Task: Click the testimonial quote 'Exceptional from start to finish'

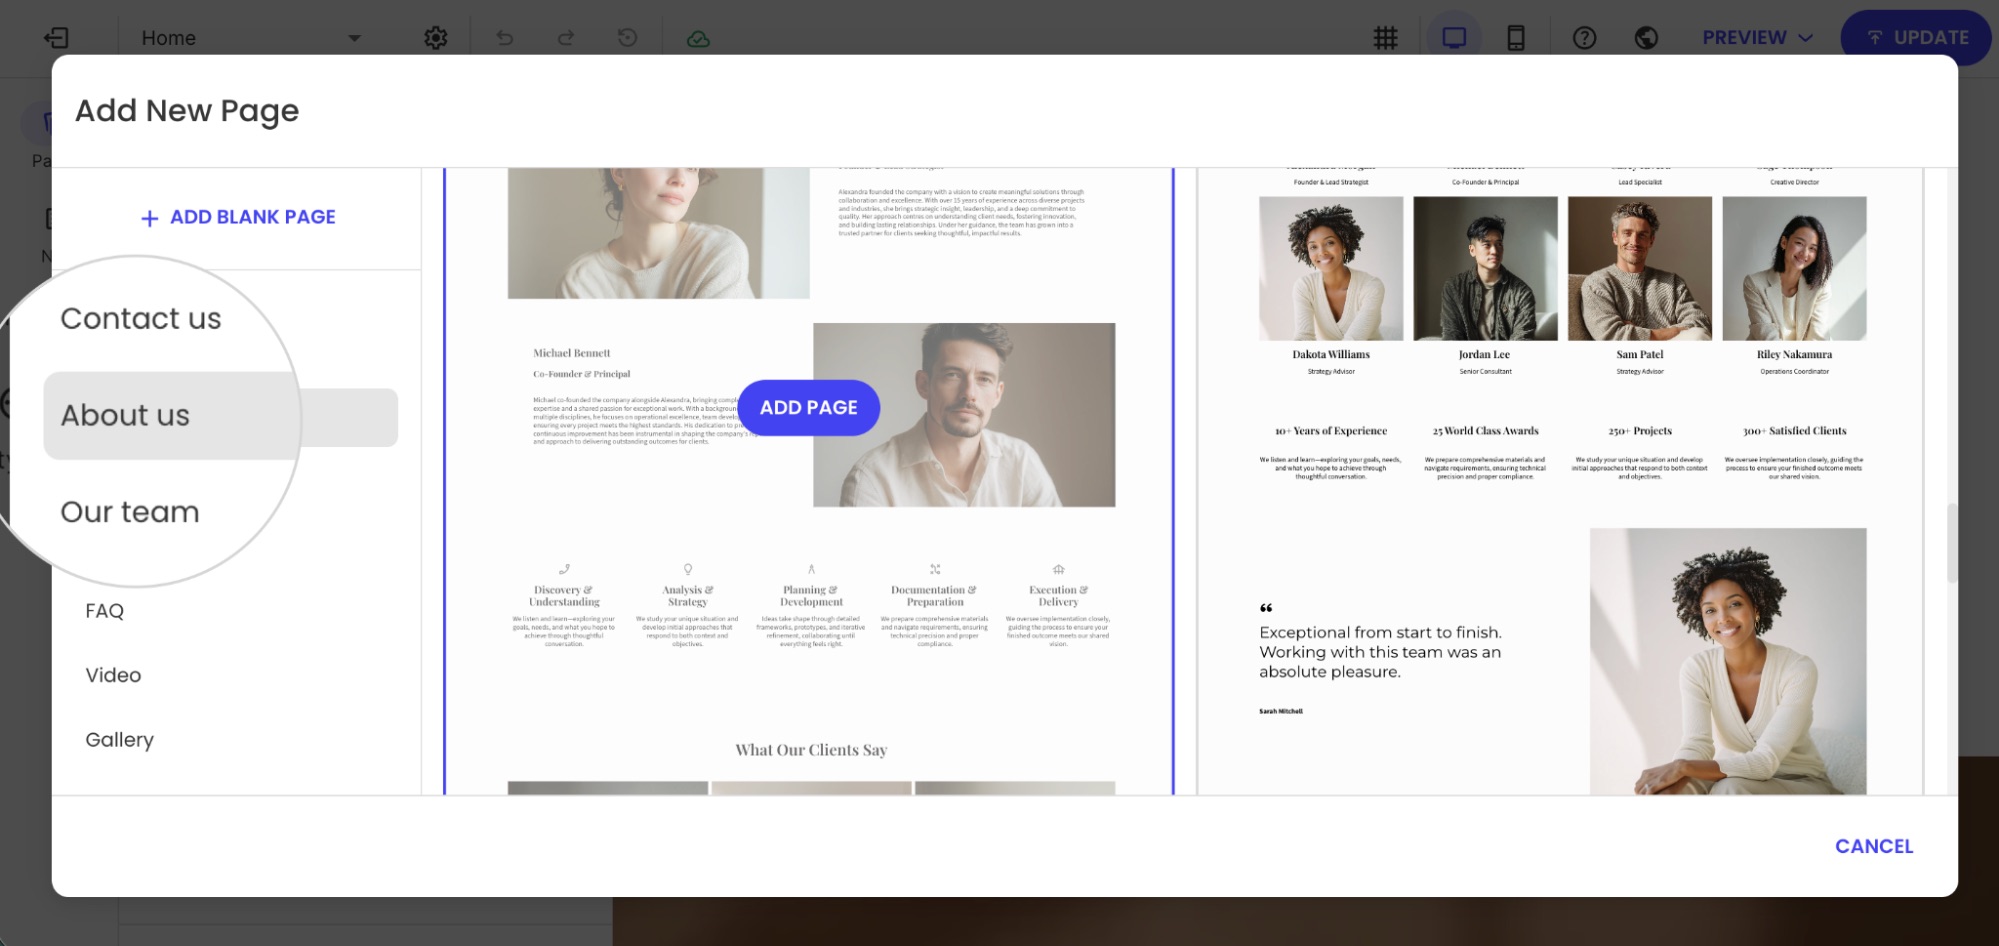Action: tap(1380, 652)
